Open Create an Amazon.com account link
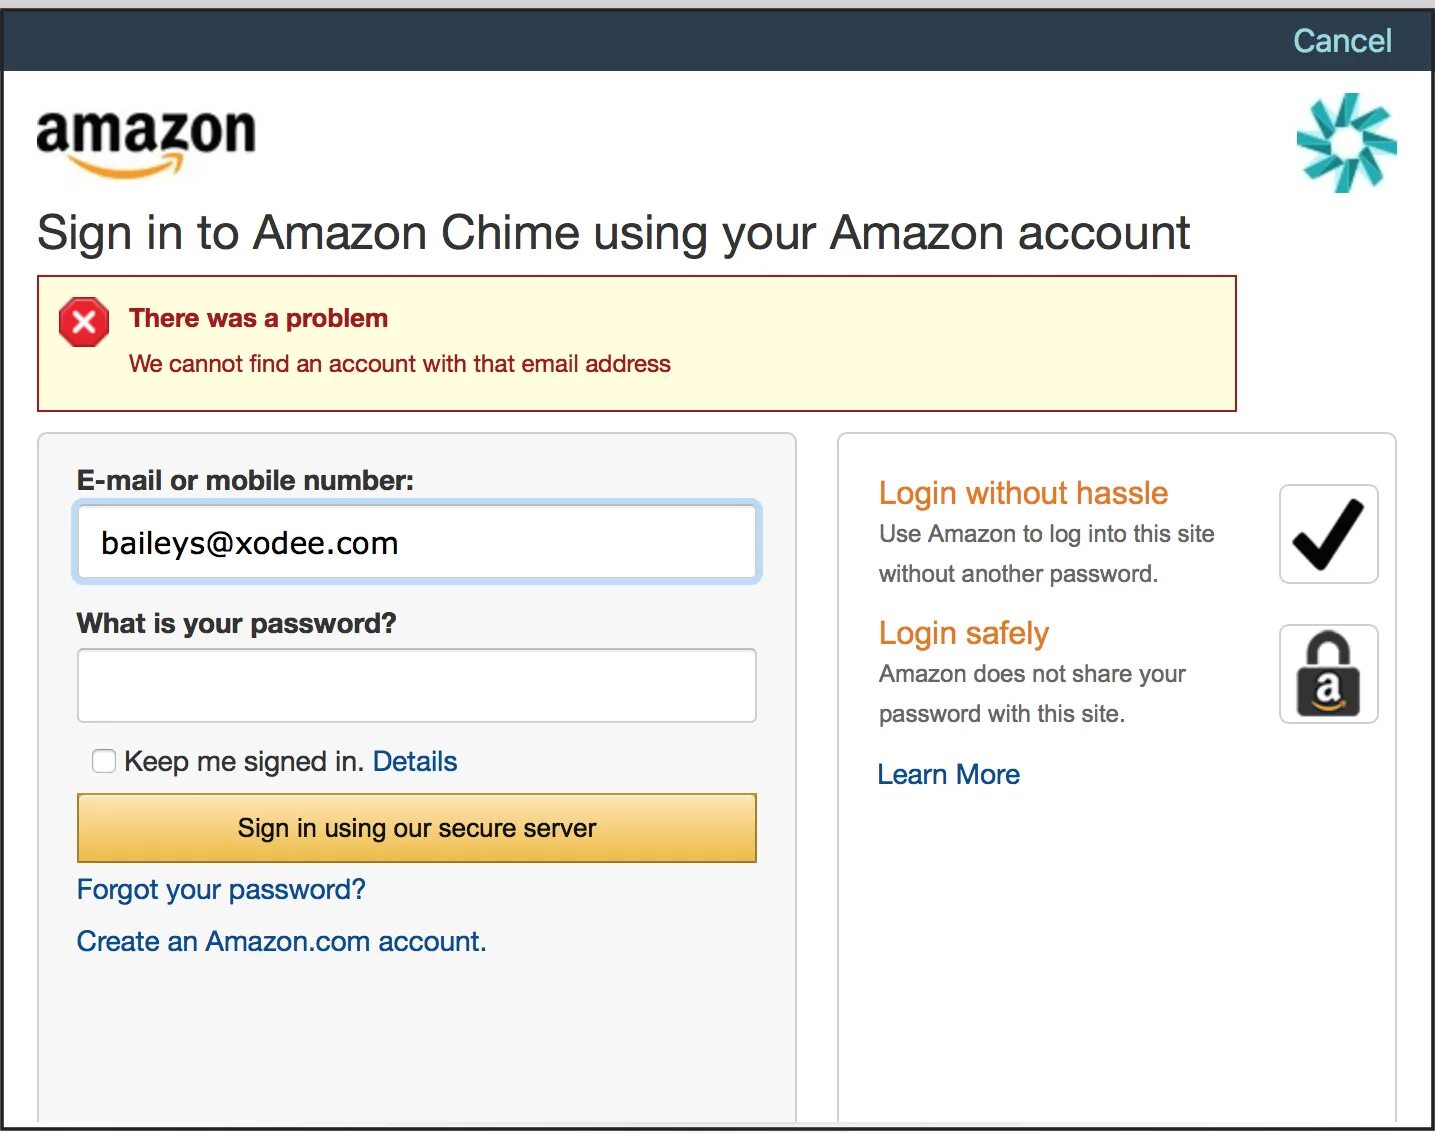1435x1133 pixels. click(x=281, y=942)
